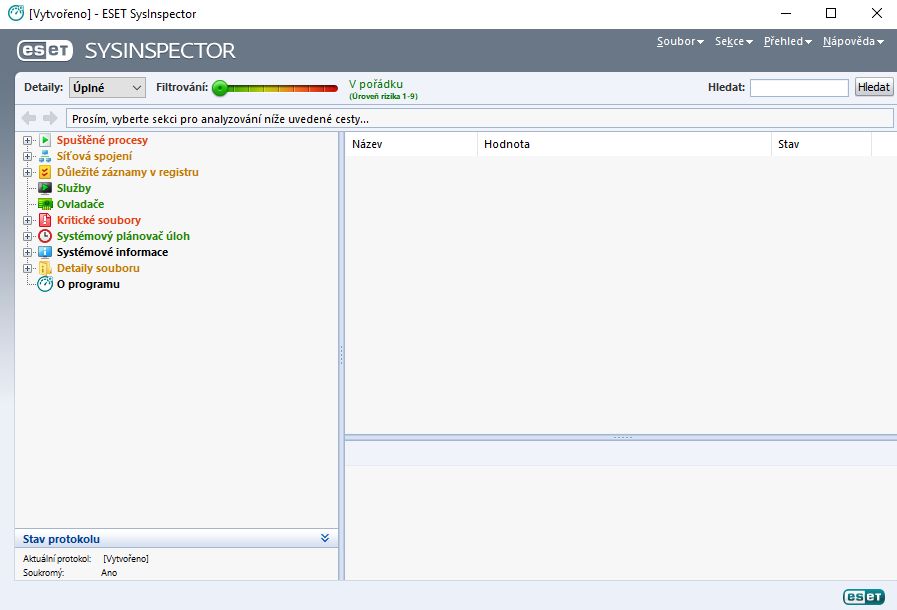Screen dimensions: 897x610
Task: Click the Soukromý value Ano
Action: (109, 573)
